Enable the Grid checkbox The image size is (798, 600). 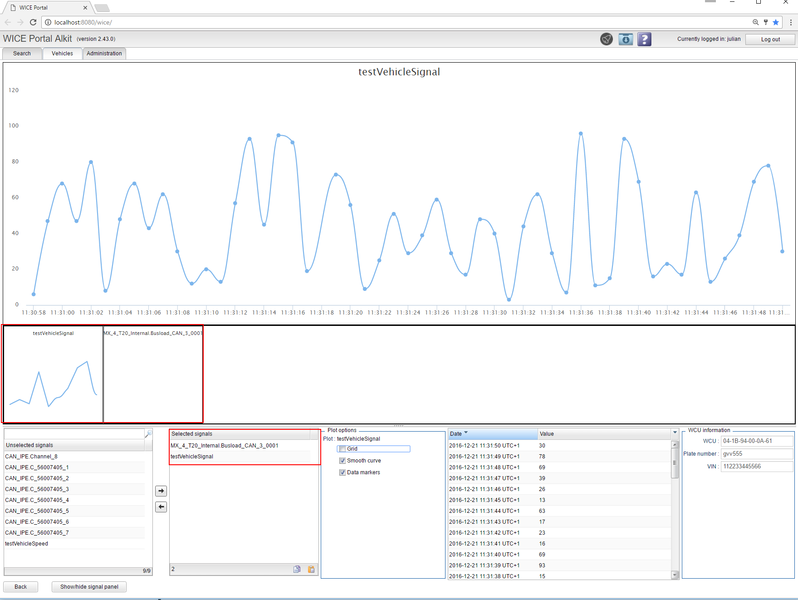click(x=343, y=449)
